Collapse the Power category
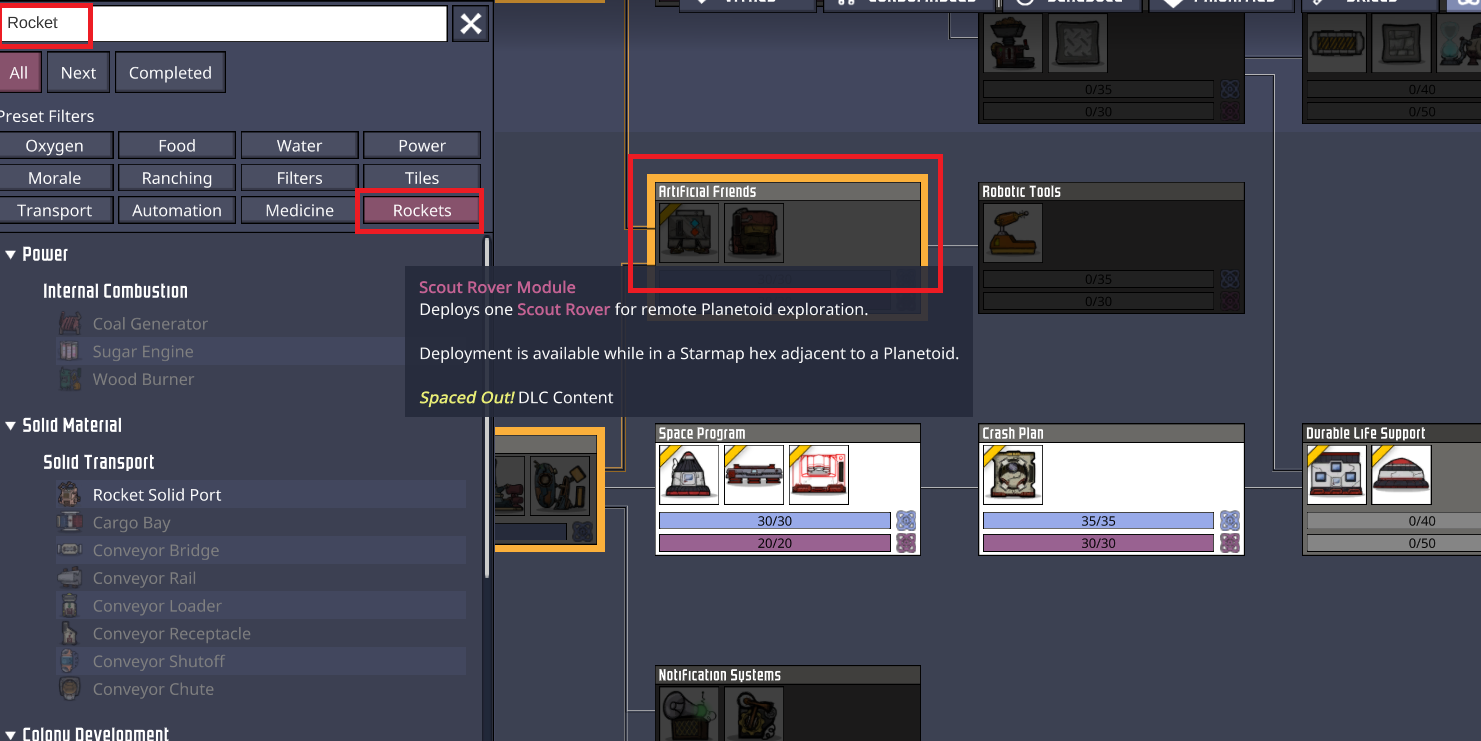 (x=11, y=255)
